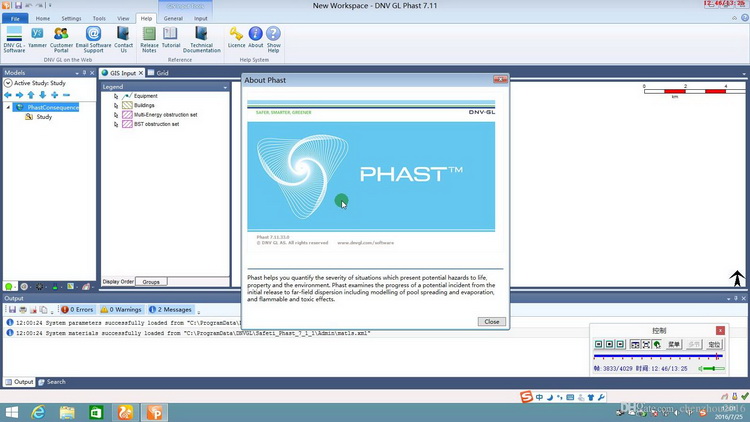This screenshot has width=750, height=422.
Task: Toggle the 0 Warnings filter
Action: point(121,310)
